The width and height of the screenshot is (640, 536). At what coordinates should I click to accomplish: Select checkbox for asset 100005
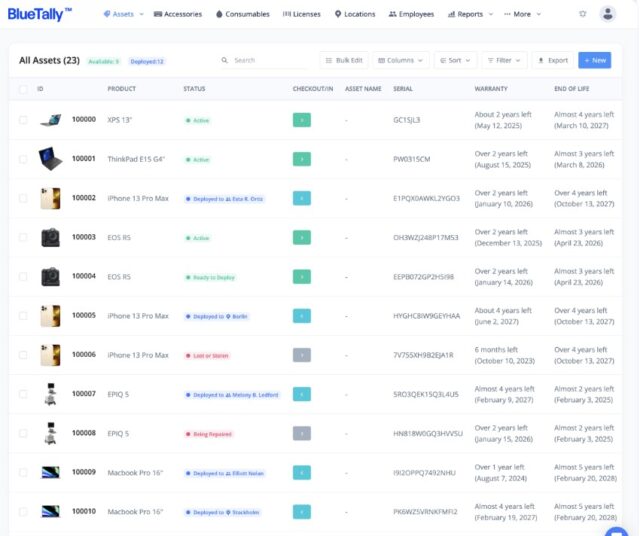[x=23, y=316]
